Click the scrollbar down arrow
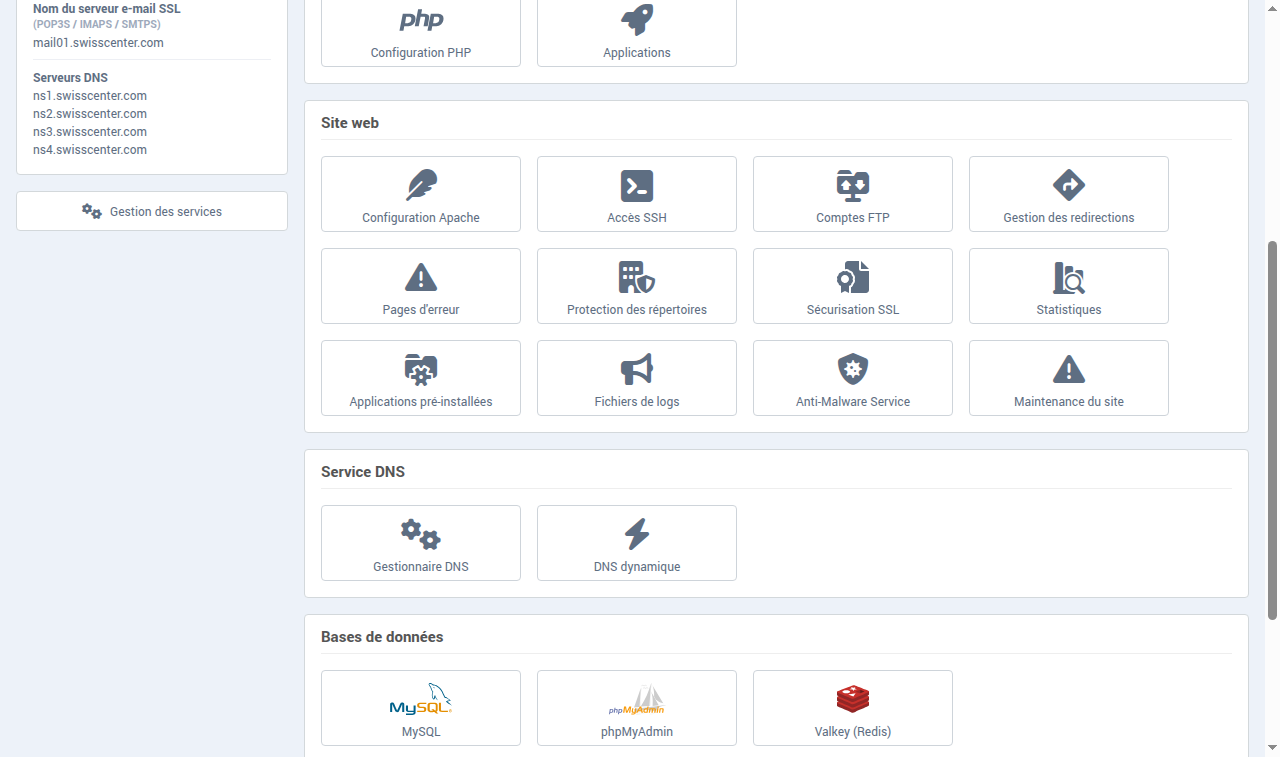 tap(1272, 747)
